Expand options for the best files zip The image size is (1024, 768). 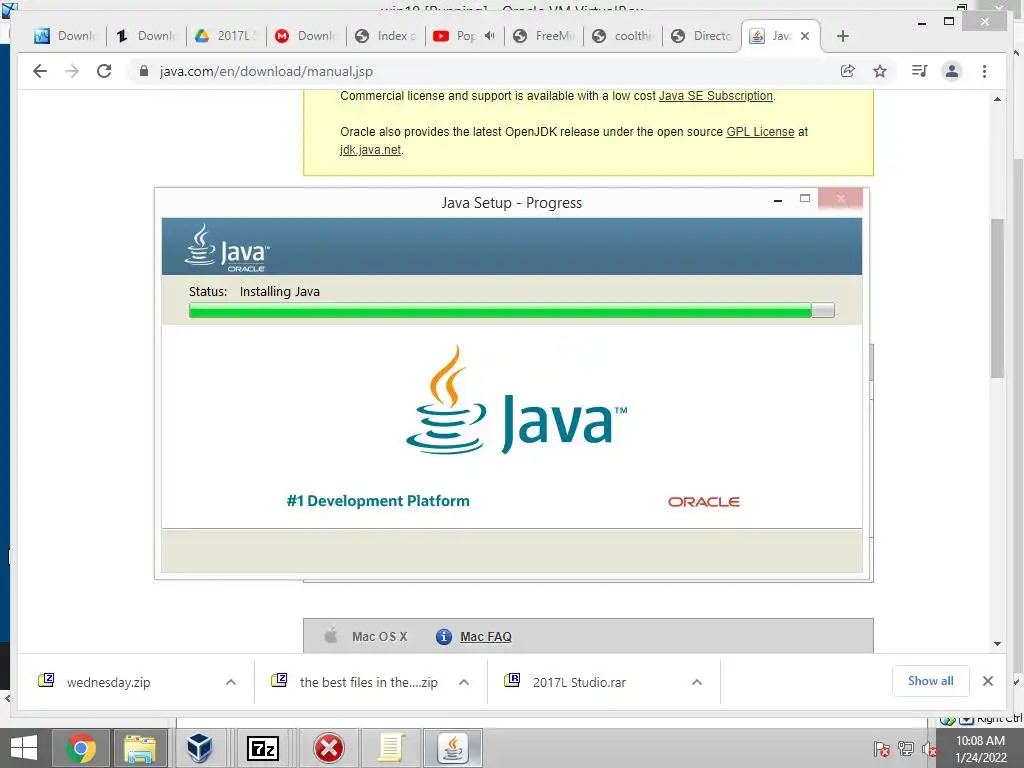pyautogui.click(x=464, y=682)
